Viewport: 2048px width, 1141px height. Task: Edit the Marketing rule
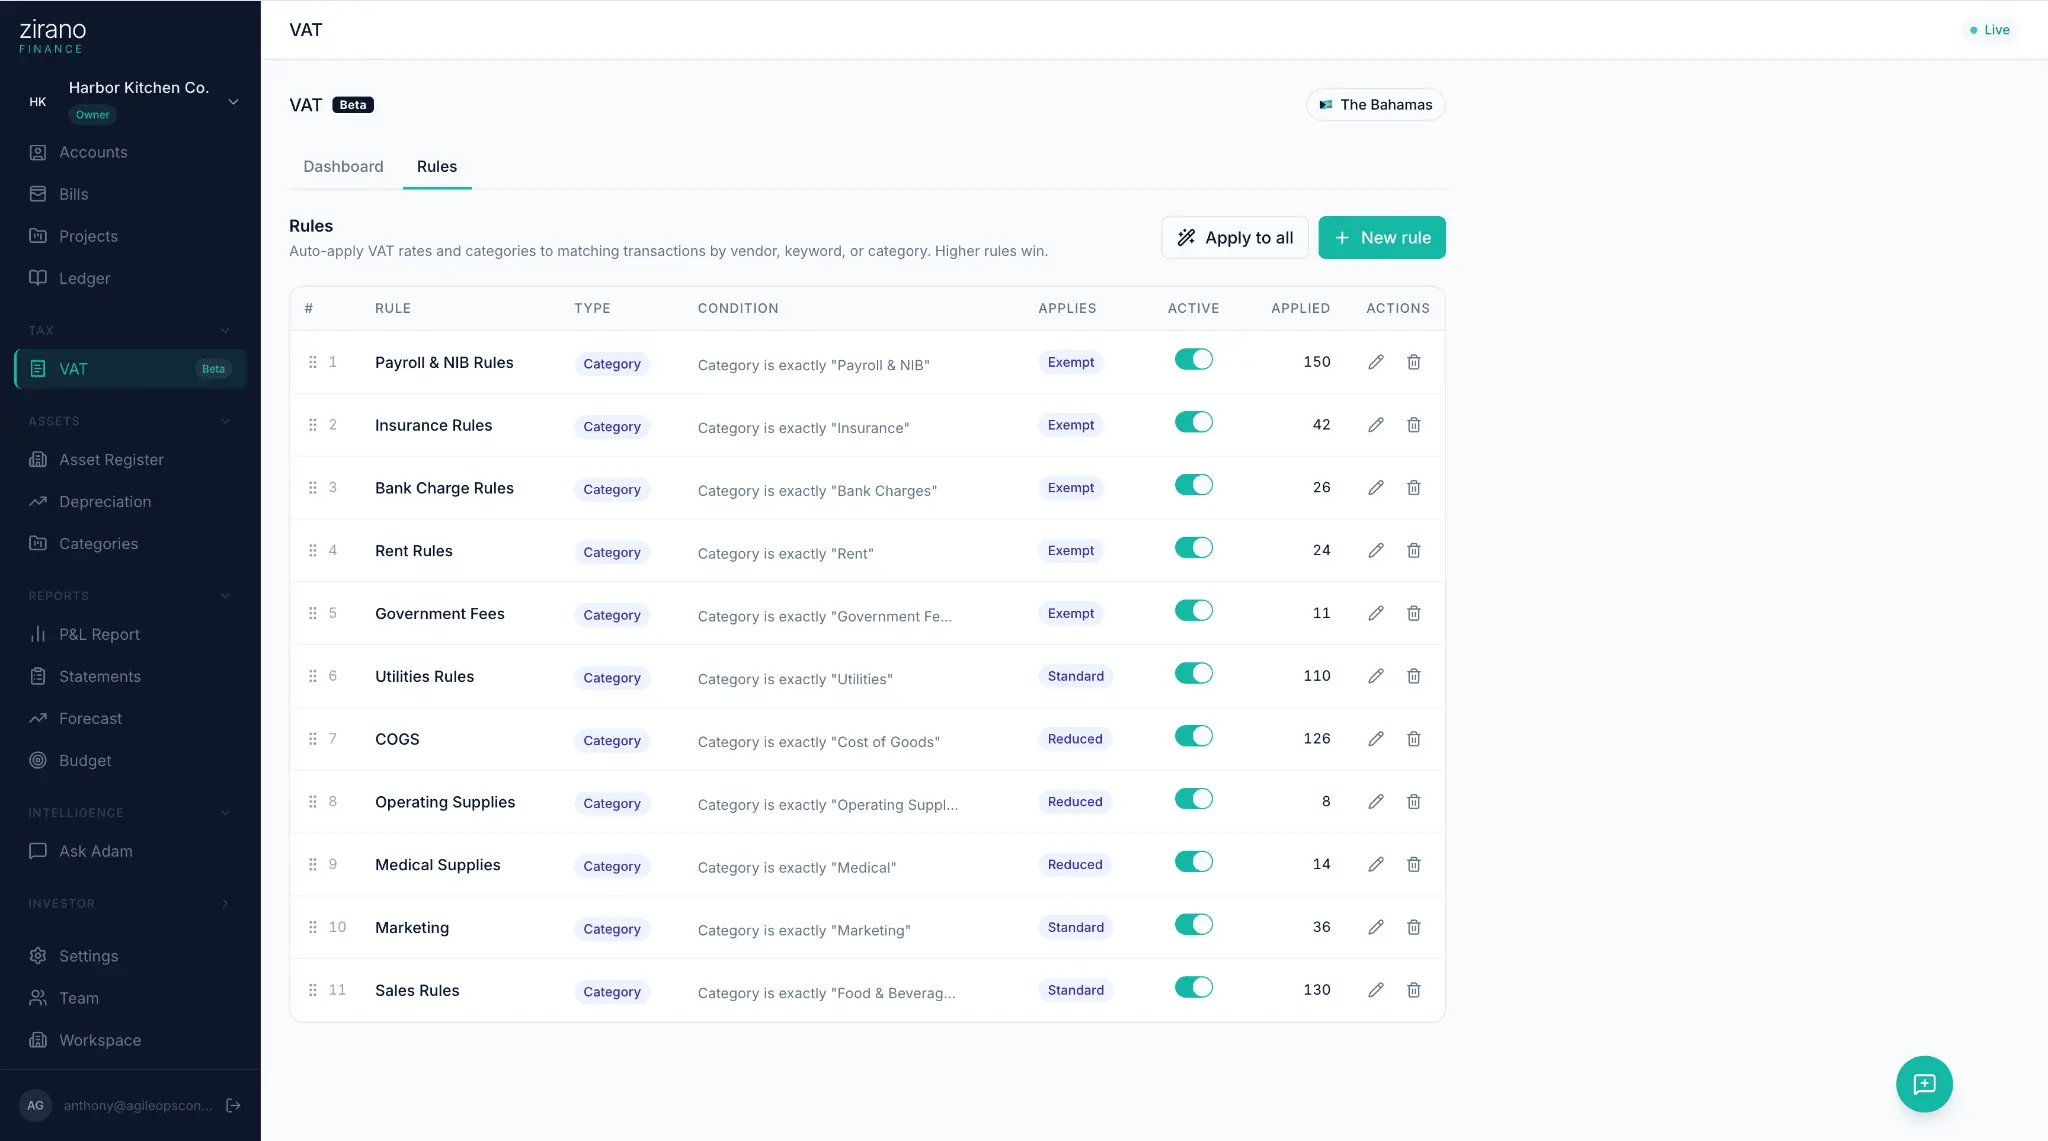pyautogui.click(x=1376, y=927)
